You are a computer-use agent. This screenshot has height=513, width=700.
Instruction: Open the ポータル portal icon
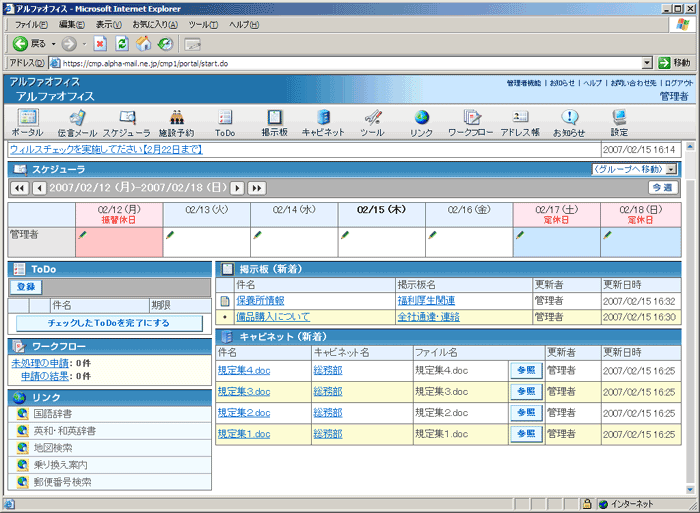click(28, 123)
